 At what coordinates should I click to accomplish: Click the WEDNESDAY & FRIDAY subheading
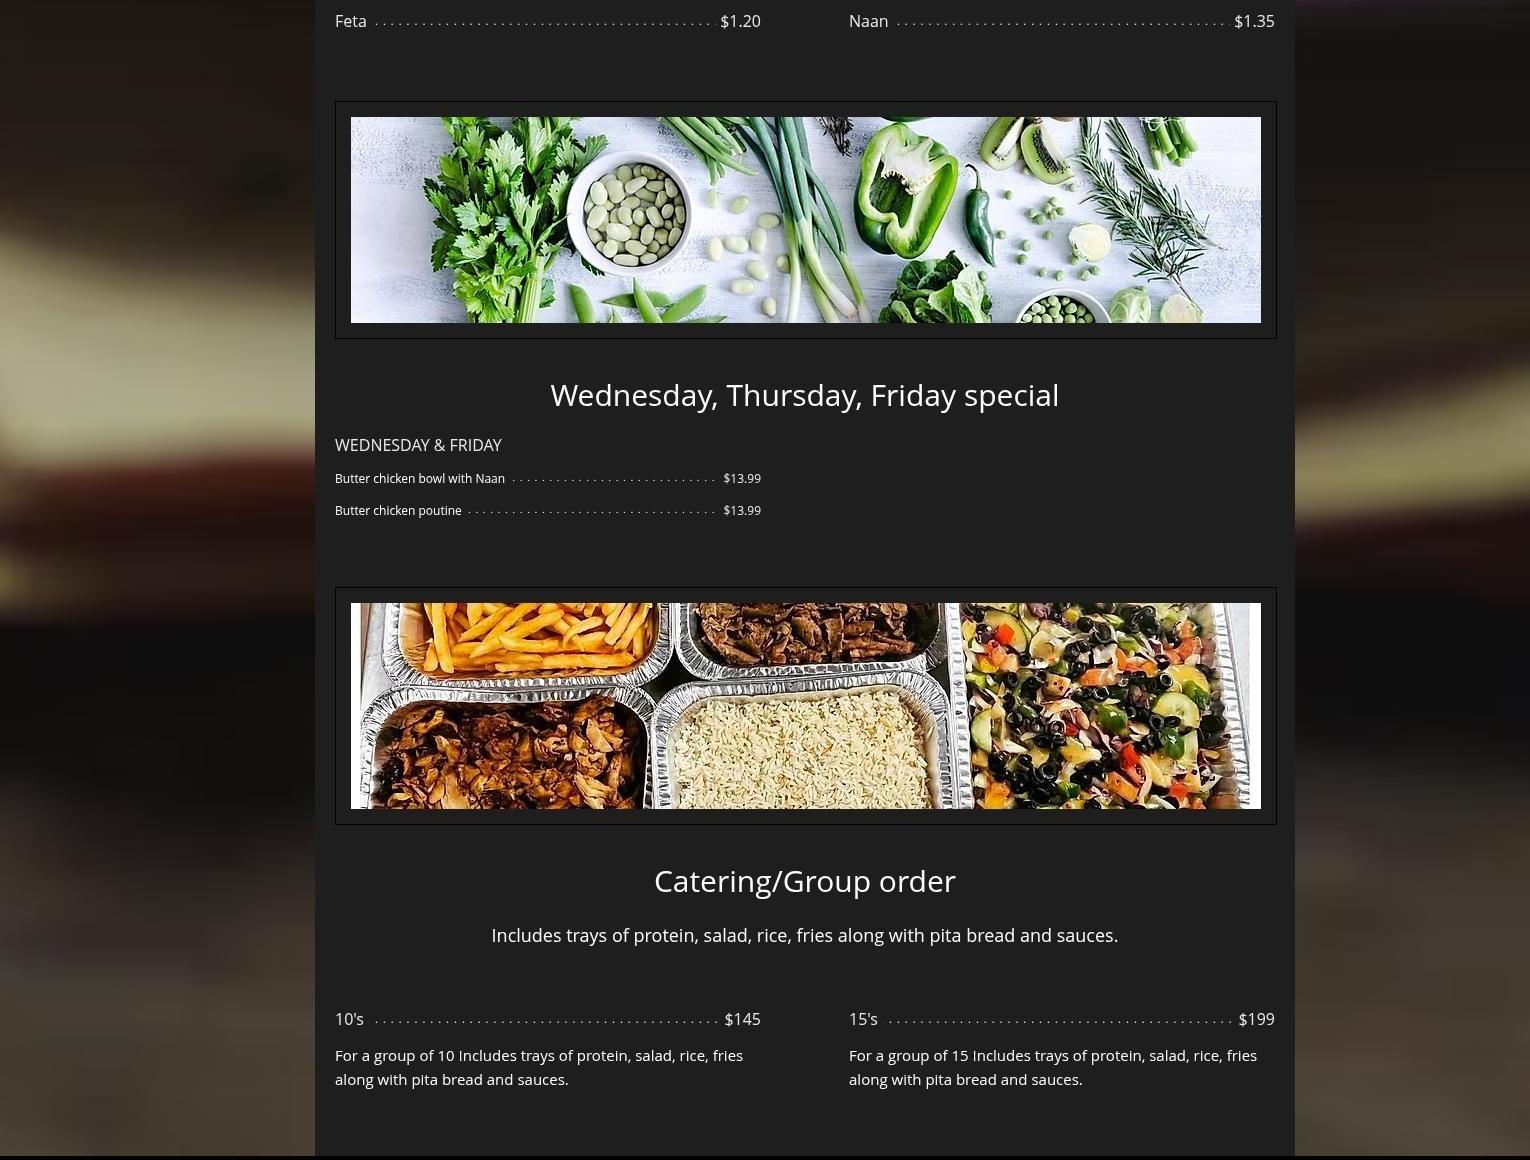click(418, 445)
